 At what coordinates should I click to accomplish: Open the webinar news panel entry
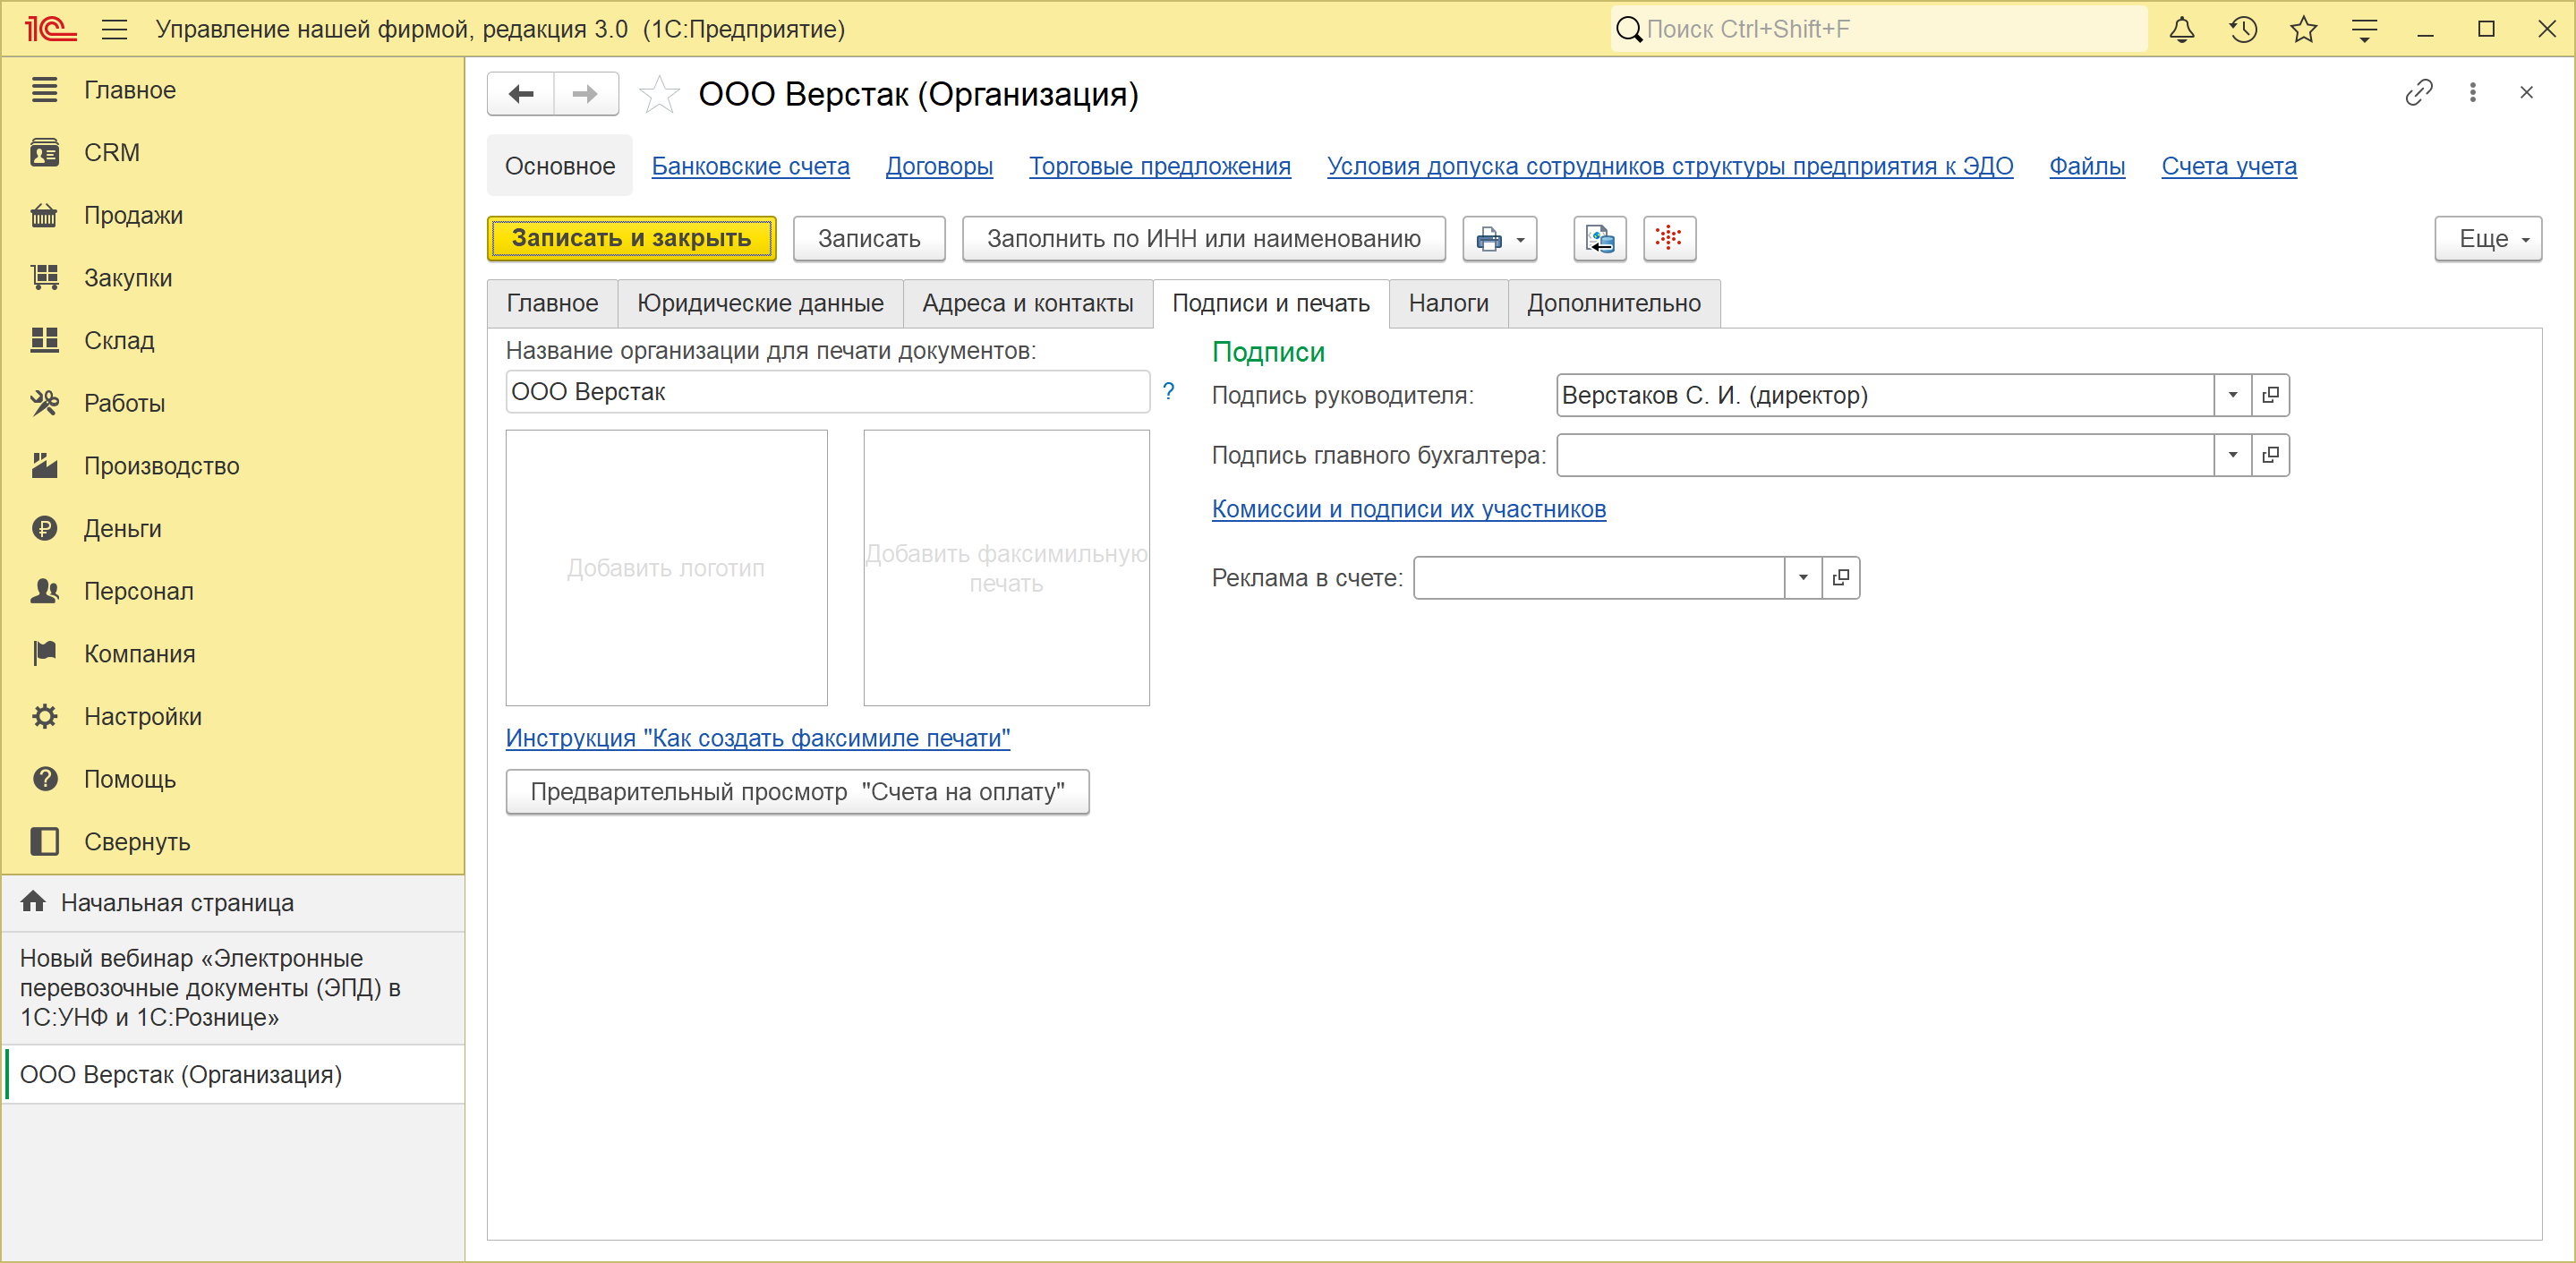coord(233,988)
